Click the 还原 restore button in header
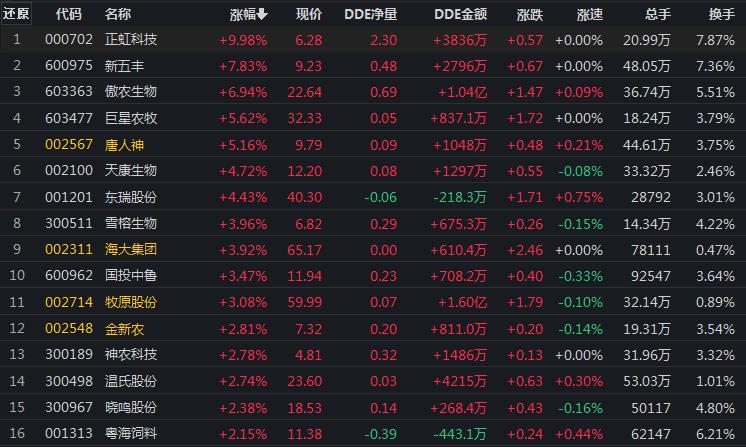Image resolution: width=746 pixels, height=447 pixels. (x=17, y=14)
